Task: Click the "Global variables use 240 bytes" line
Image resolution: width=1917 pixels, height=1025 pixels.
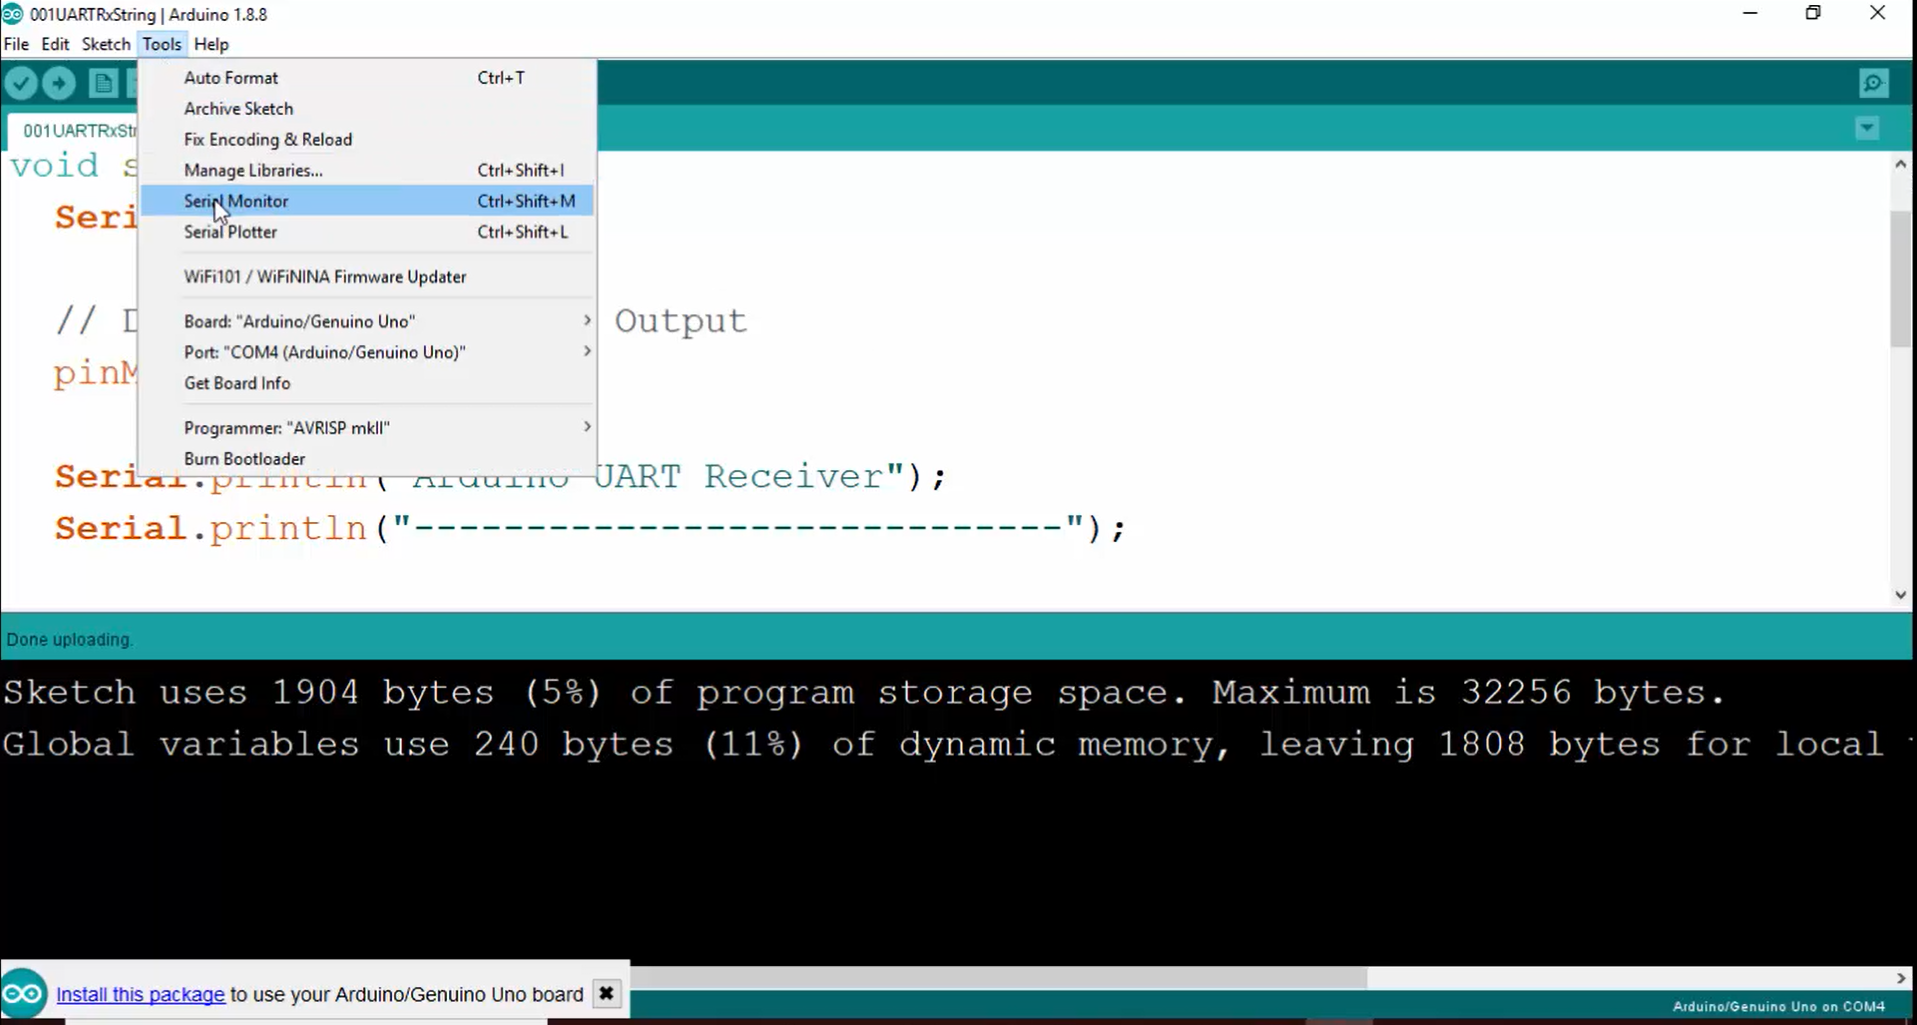Action: [x=943, y=745]
